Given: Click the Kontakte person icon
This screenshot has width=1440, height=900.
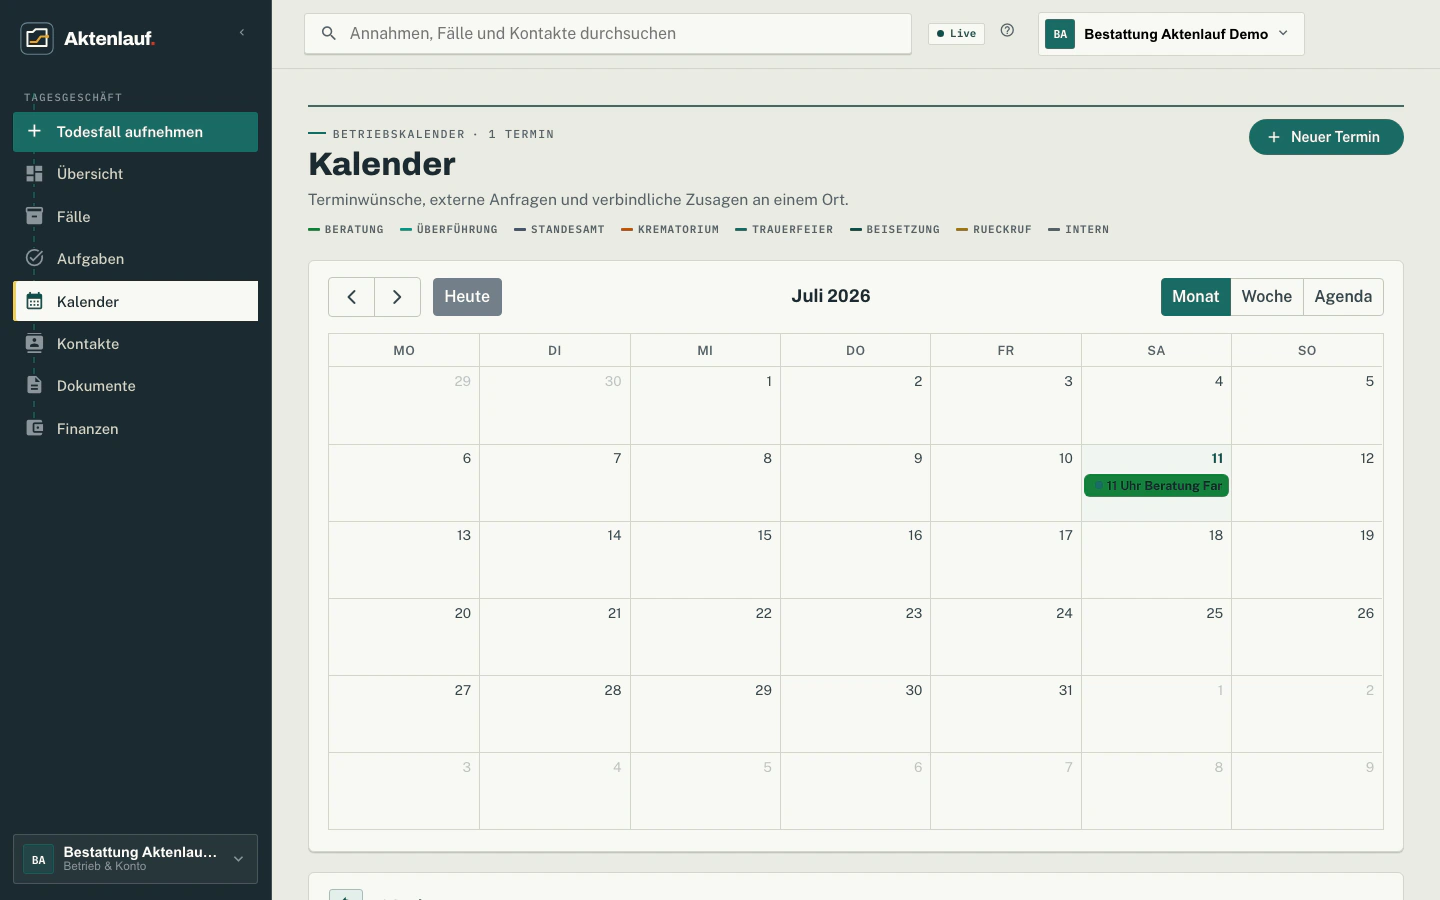Looking at the screenshot, I should click(x=34, y=343).
